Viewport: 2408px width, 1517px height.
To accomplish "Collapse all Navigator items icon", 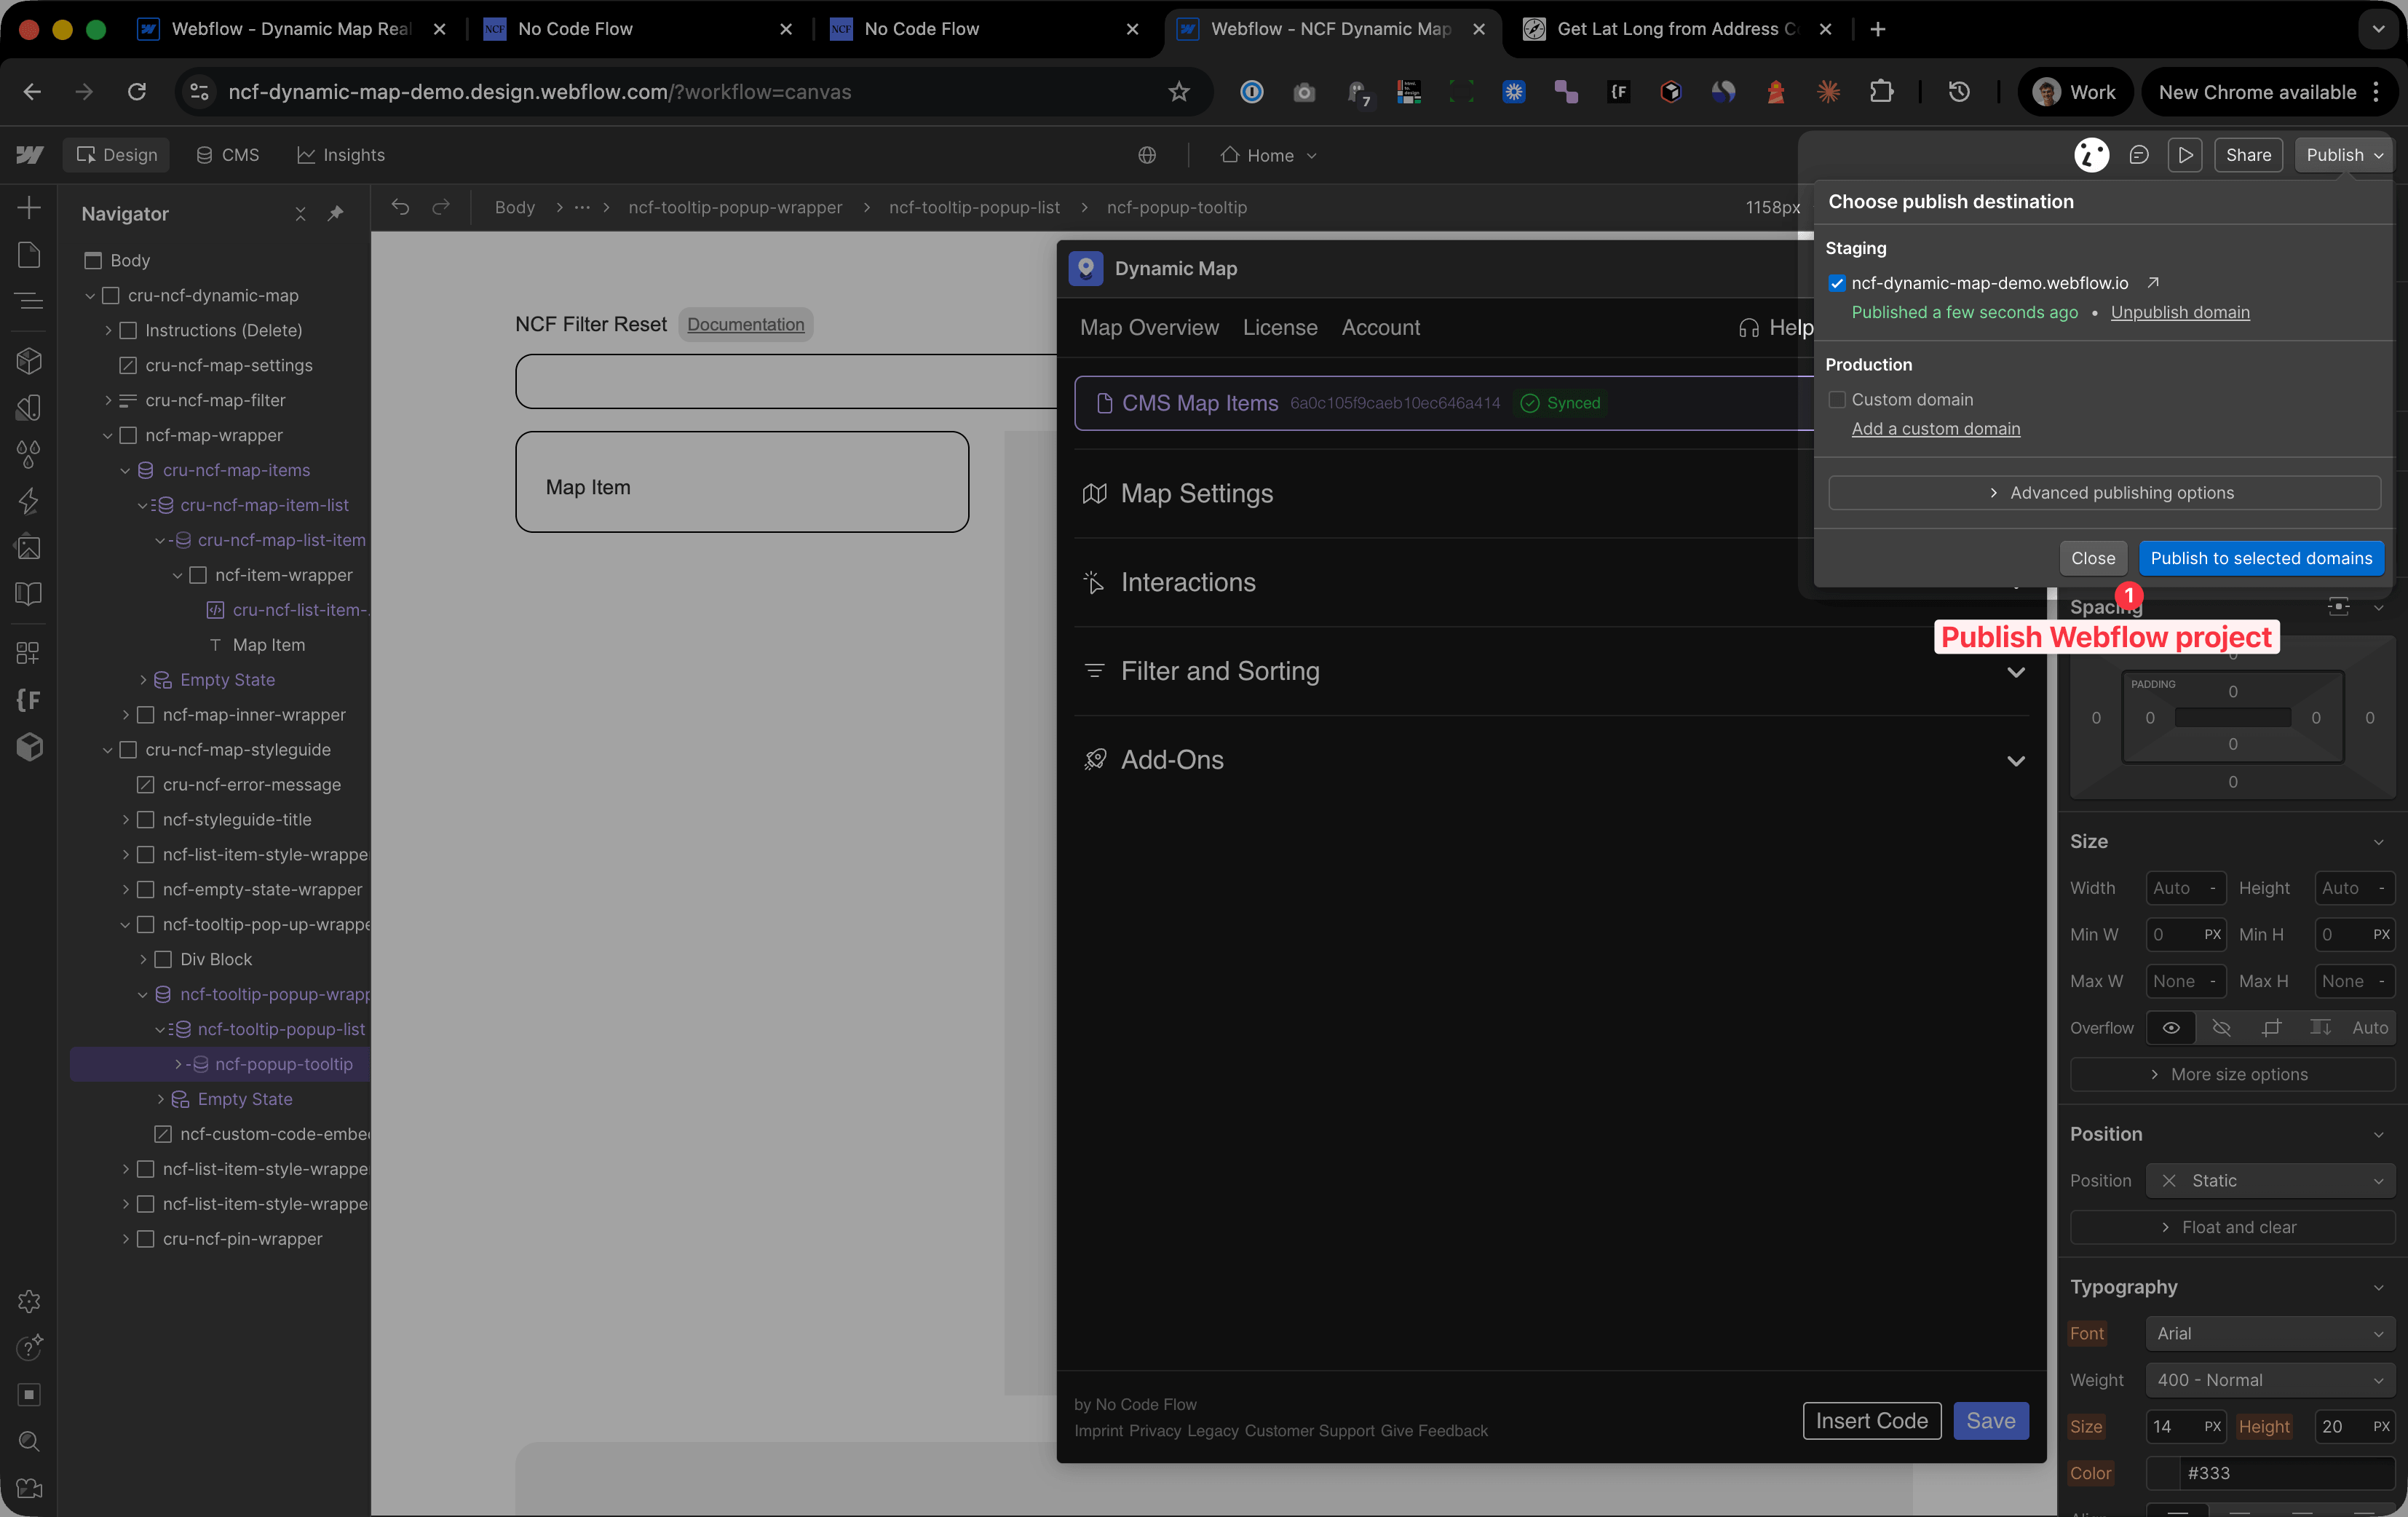I will (x=300, y=214).
